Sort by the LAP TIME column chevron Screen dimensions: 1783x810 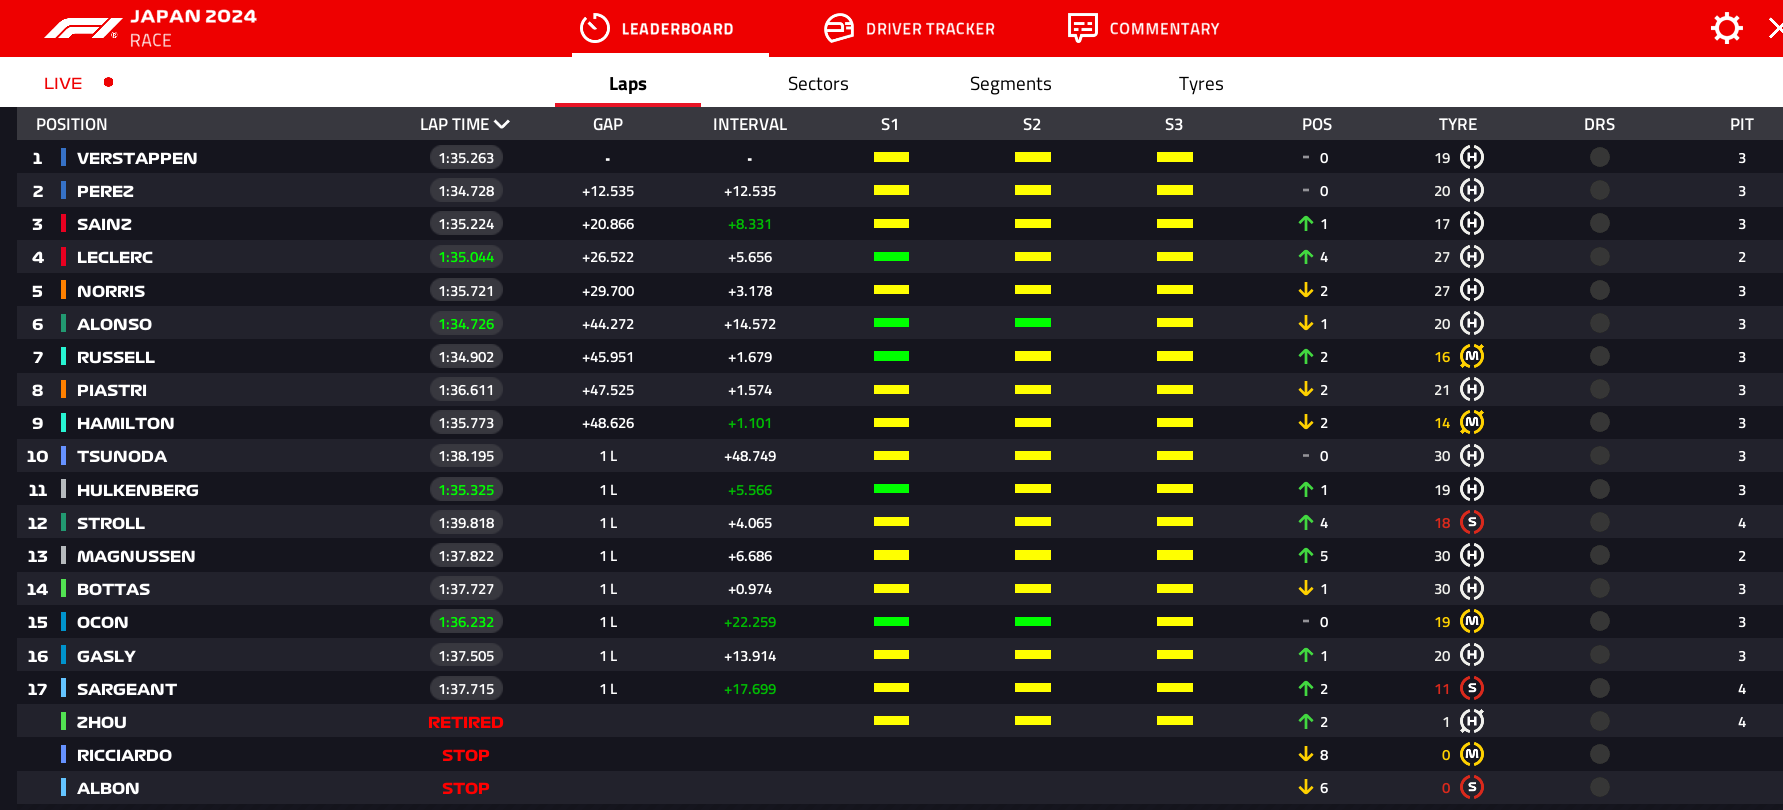tap(502, 124)
